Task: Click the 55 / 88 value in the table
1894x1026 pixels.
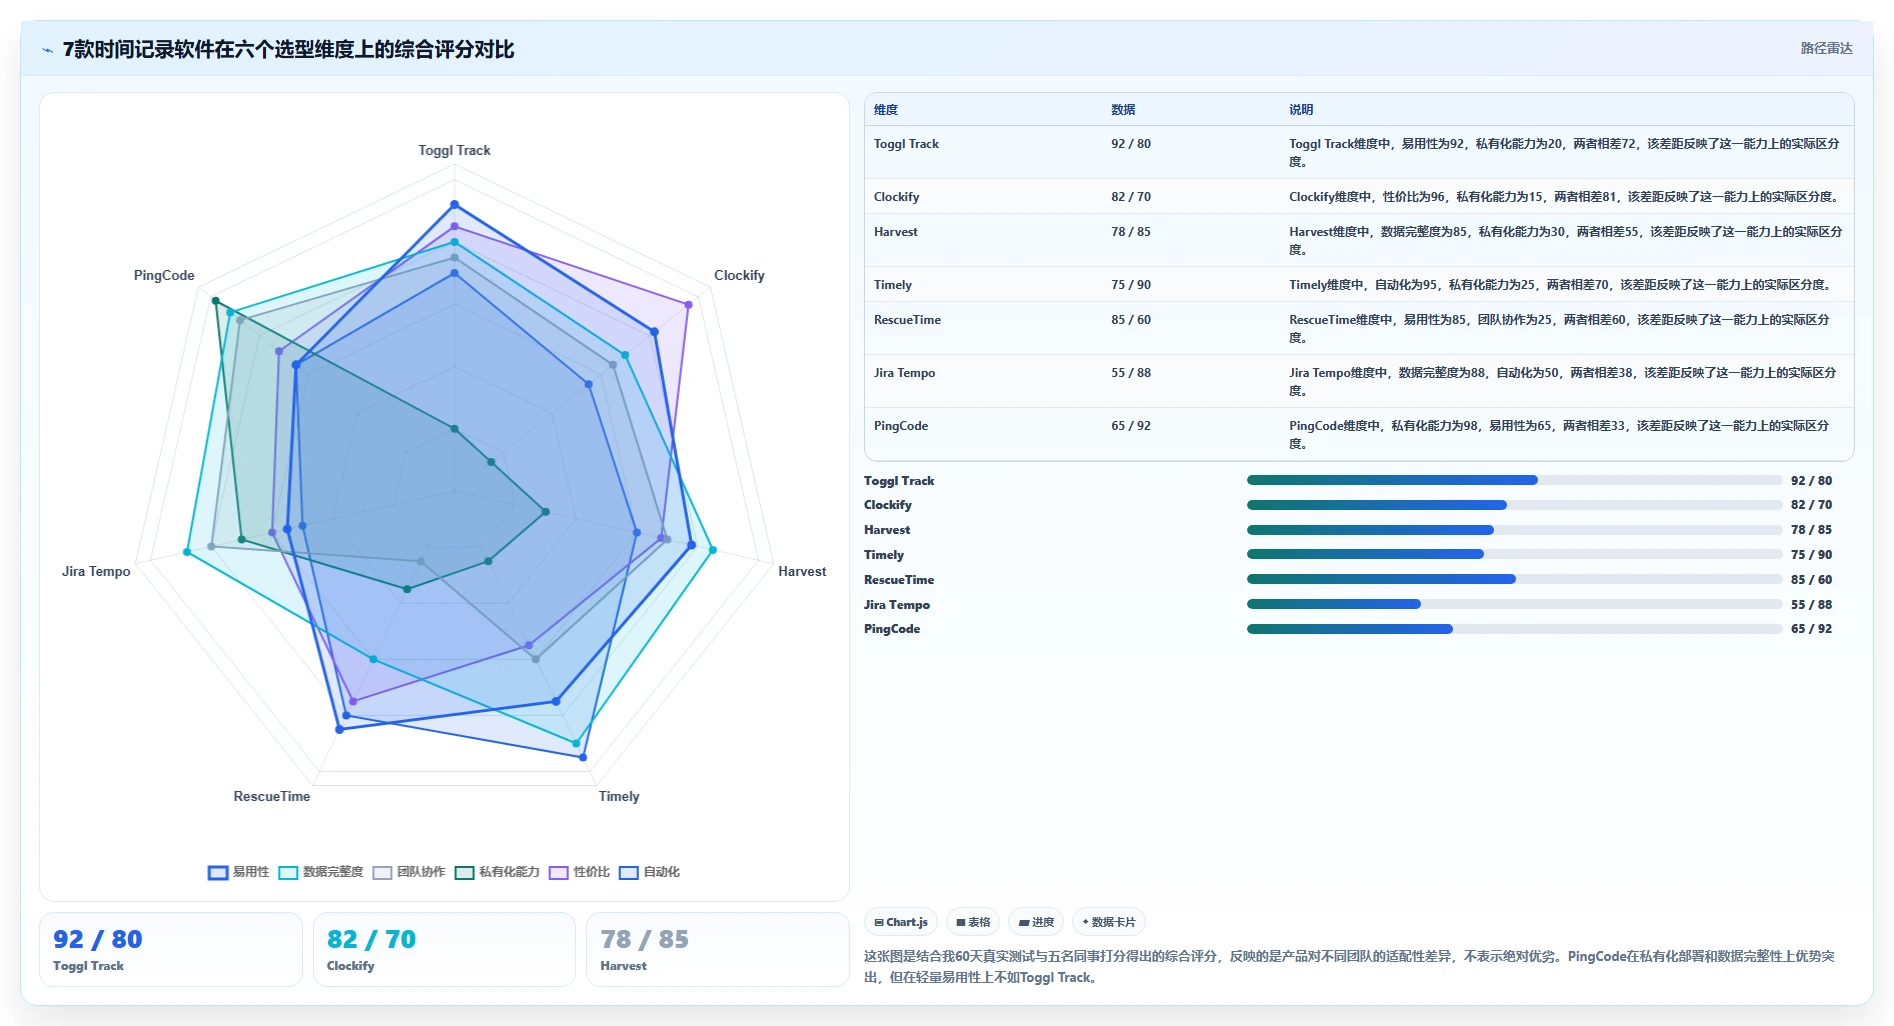Action: point(1131,373)
